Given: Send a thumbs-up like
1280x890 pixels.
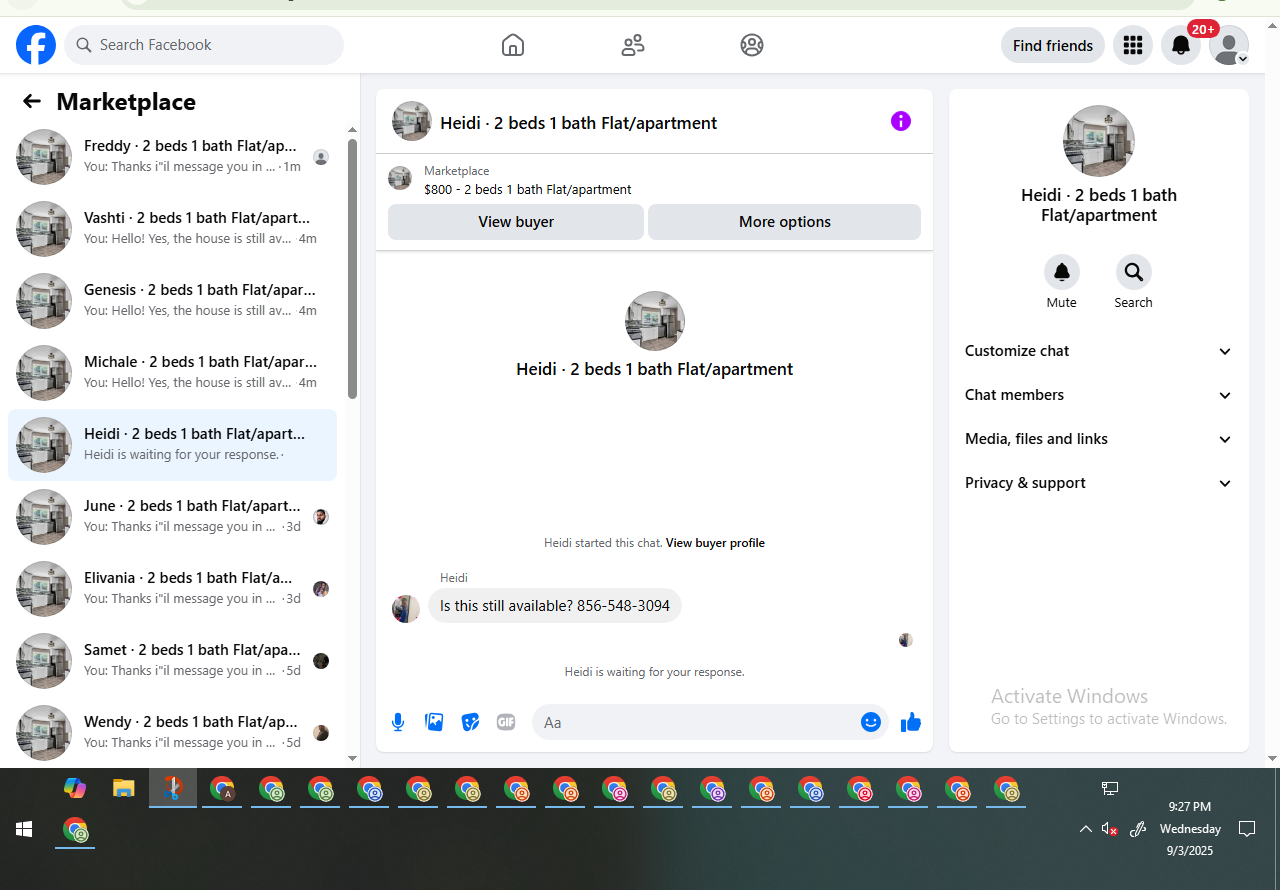Looking at the screenshot, I should [x=911, y=722].
